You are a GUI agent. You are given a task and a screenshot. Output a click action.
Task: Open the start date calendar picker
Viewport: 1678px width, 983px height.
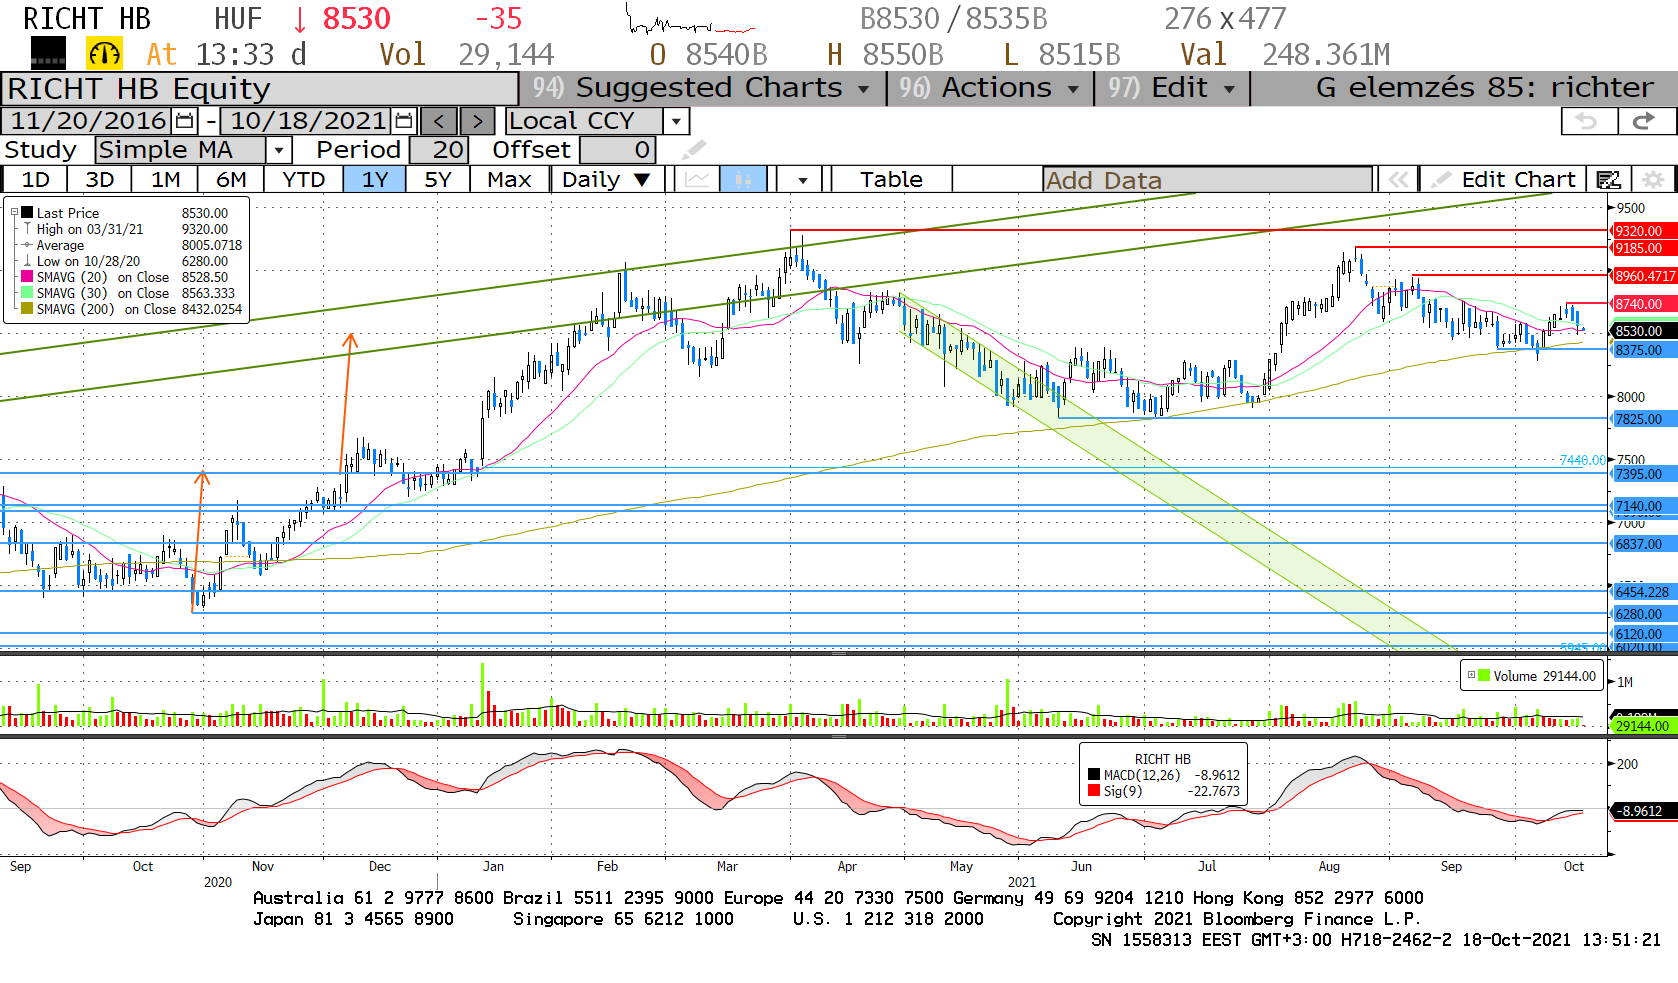(x=185, y=121)
